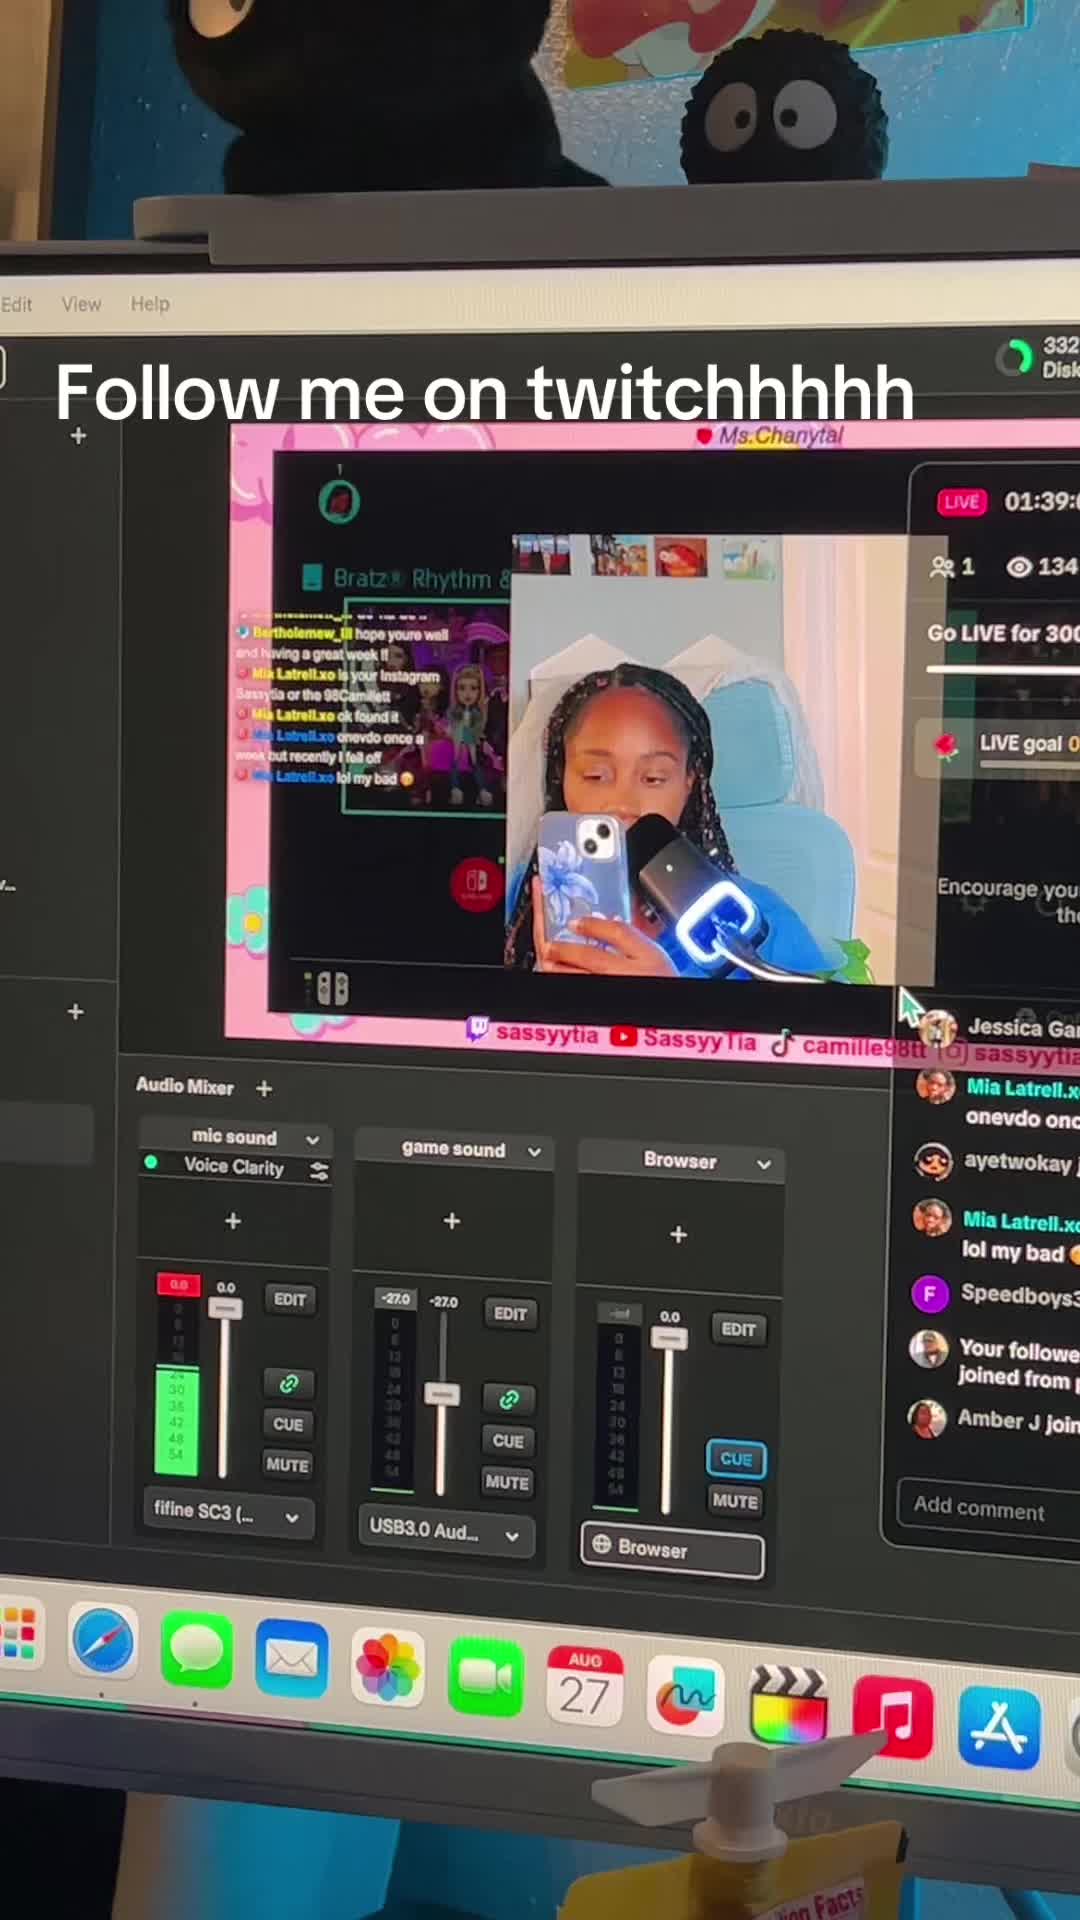The image size is (1080, 1920).
Task: Open the View menu
Action: pos(81,304)
